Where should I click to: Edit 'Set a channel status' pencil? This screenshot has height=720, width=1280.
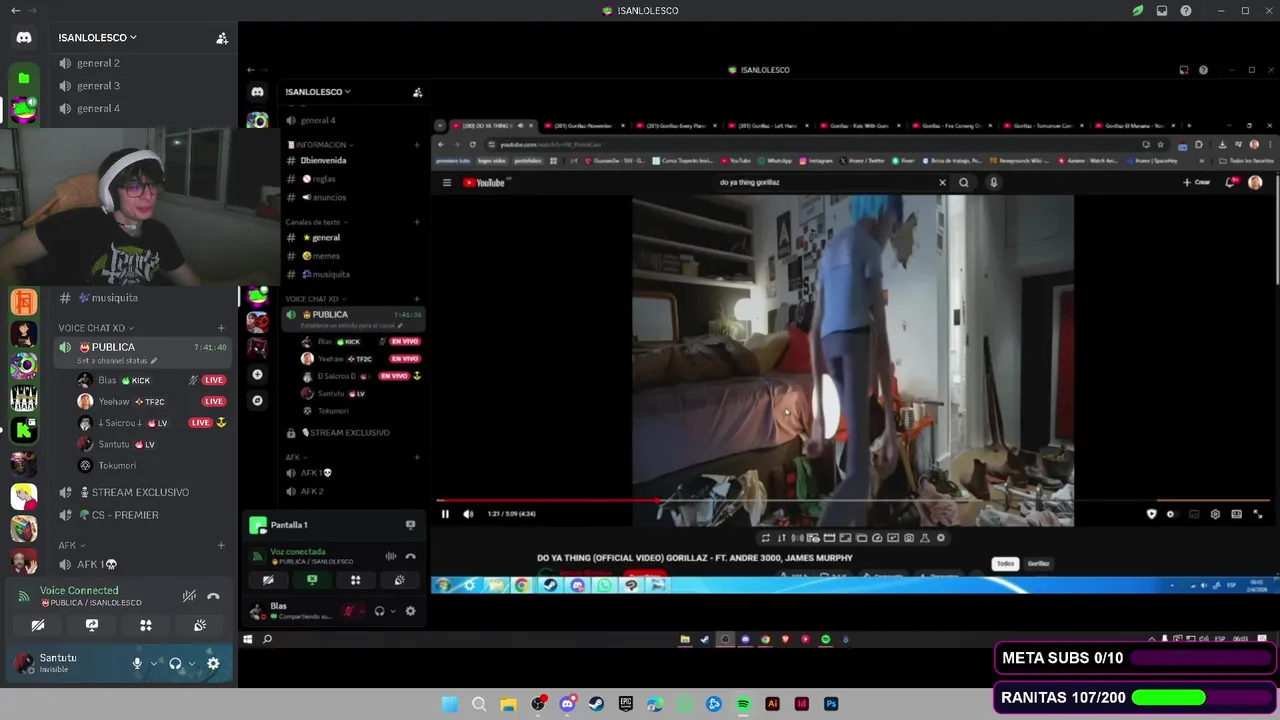pyautogui.click(x=154, y=361)
